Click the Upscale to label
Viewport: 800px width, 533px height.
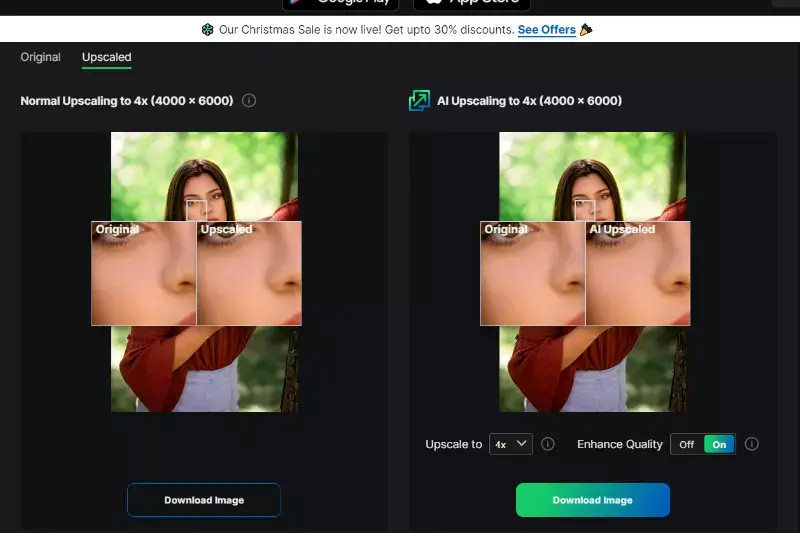454,444
